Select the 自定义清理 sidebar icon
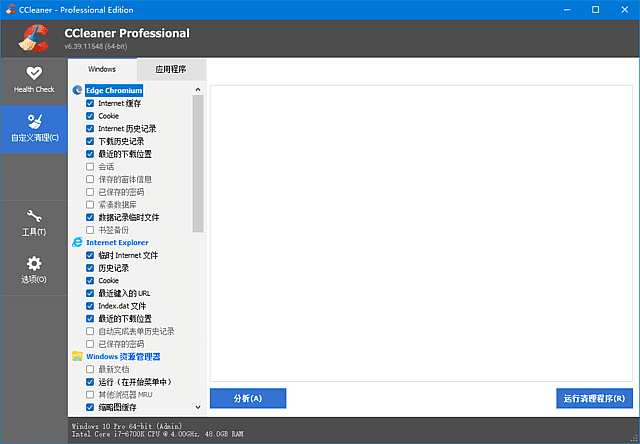 [x=34, y=127]
